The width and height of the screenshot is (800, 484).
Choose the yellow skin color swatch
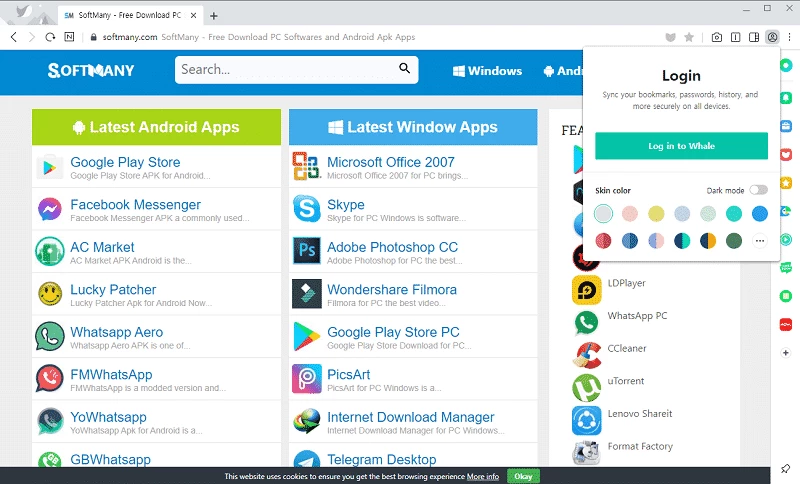[656, 213]
